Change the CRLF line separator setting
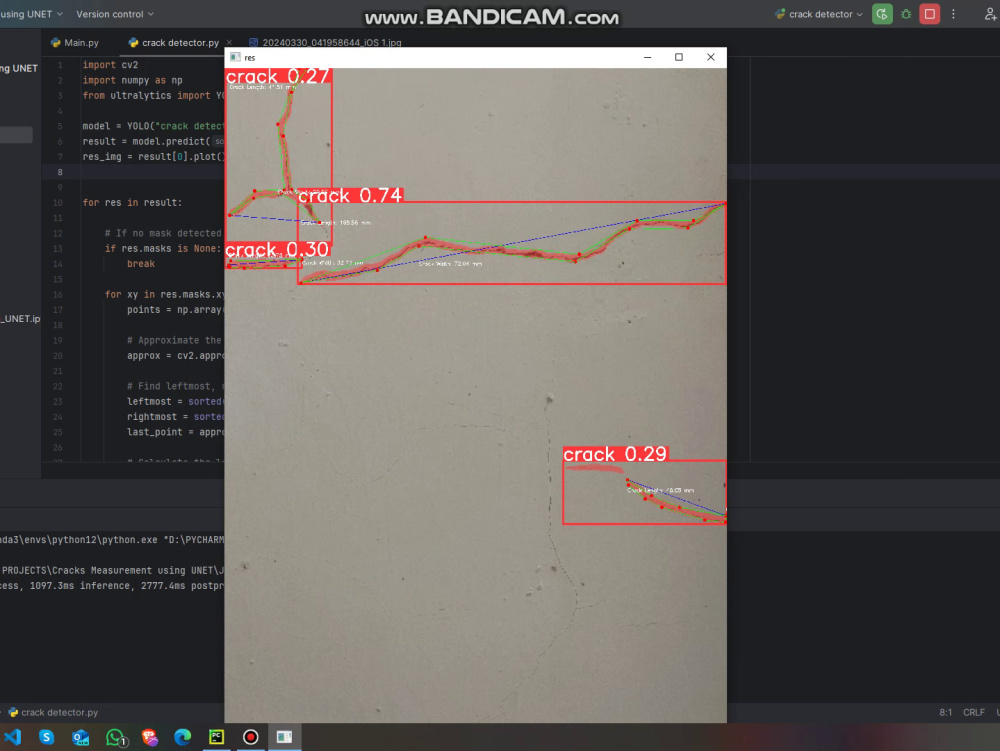 pos(974,712)
